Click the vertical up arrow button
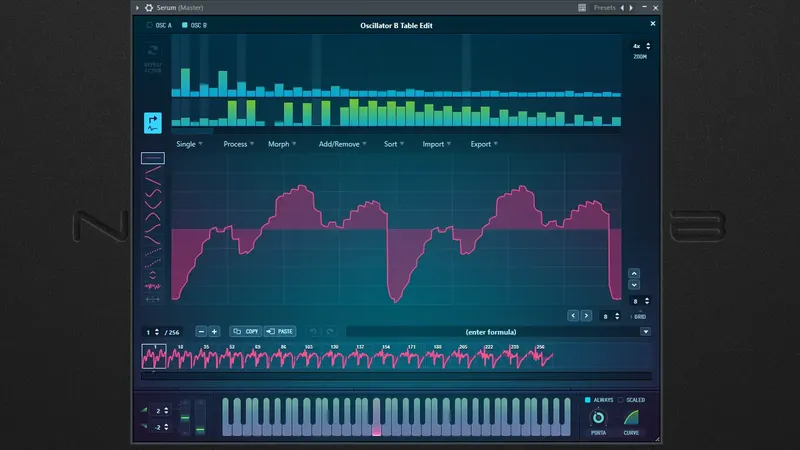 pyautogui.click(x=634, y=273)
